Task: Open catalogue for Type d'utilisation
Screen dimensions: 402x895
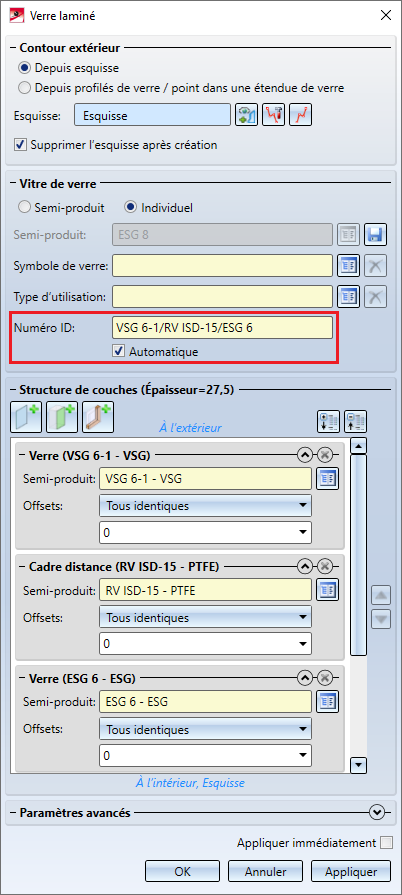Action: 348,296
